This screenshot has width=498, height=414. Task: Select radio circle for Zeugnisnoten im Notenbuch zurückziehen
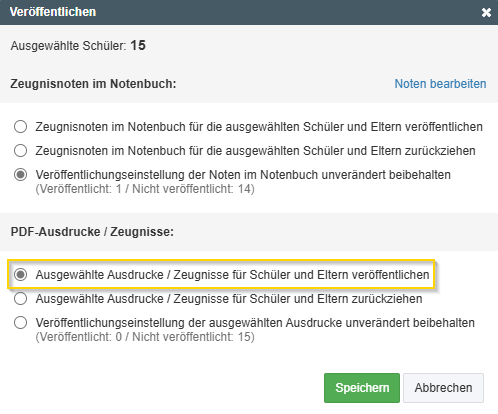coord(21,151)
